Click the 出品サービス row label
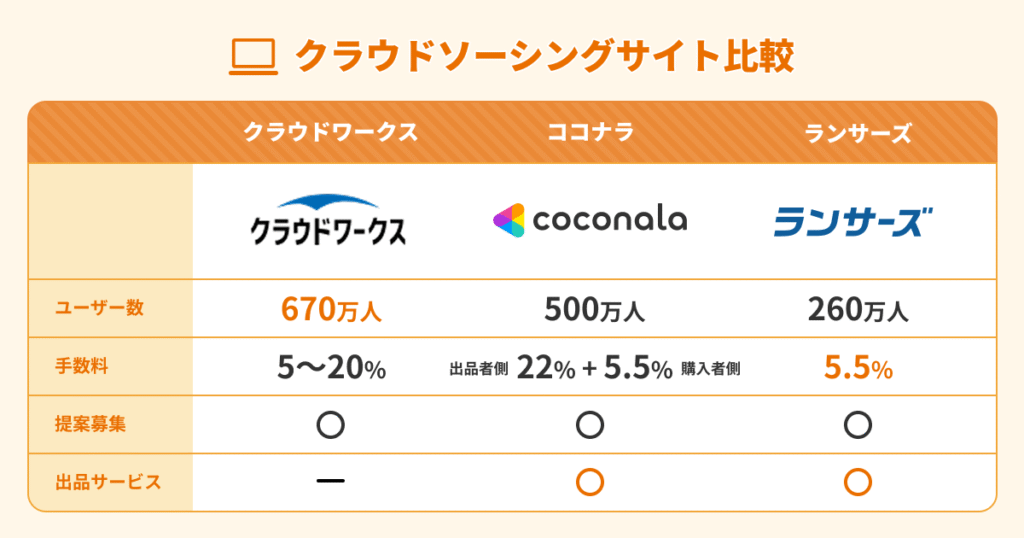The width and height of the screenshot is (1024, 538). [108, 482]
